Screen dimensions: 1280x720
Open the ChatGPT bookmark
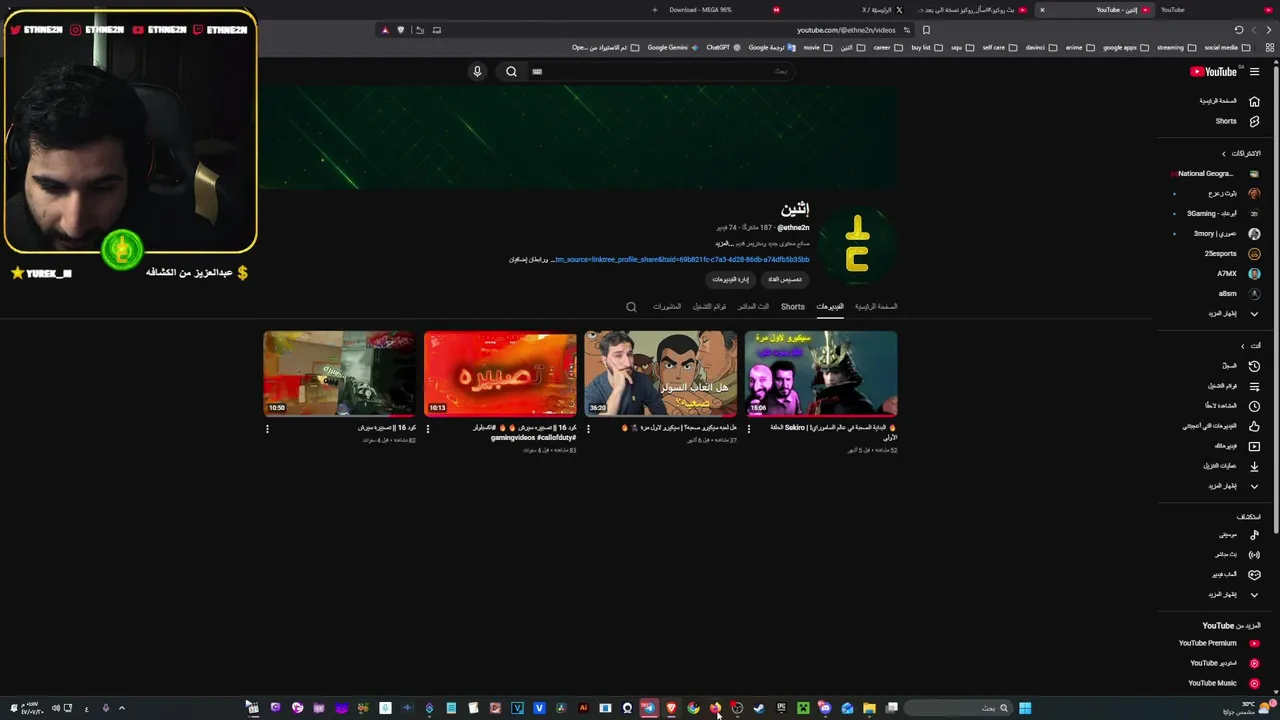click(724, 47)
